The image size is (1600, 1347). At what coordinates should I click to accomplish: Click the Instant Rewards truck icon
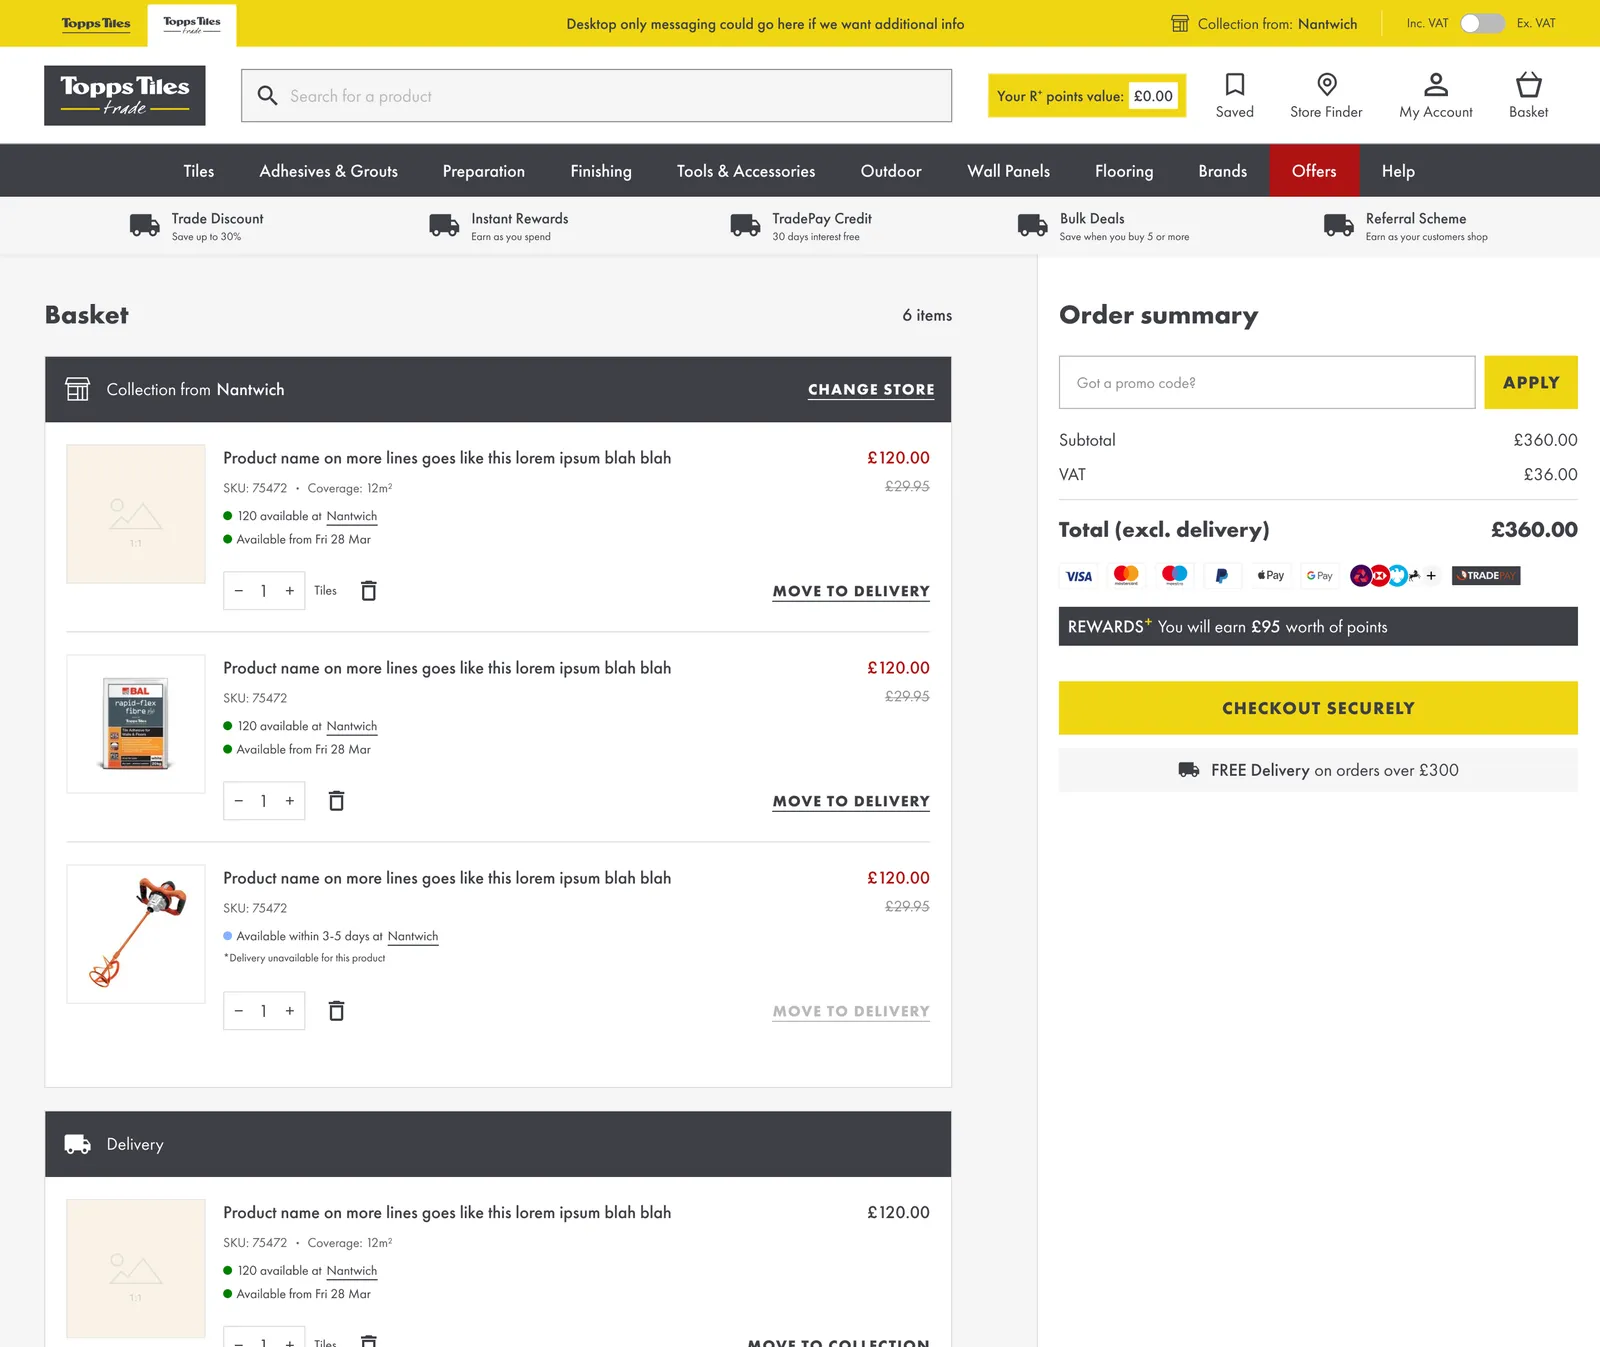[x=444, y=226]
